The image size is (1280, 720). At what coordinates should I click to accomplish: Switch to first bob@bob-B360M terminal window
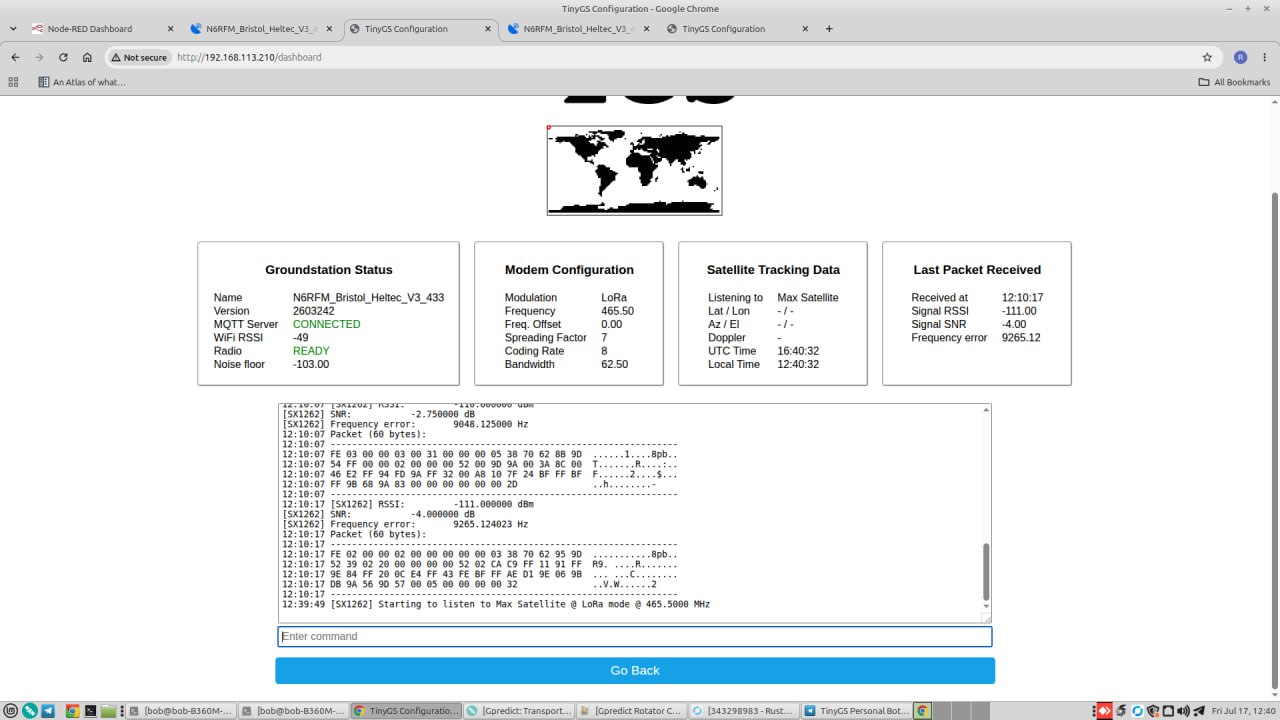coord(182,711)
